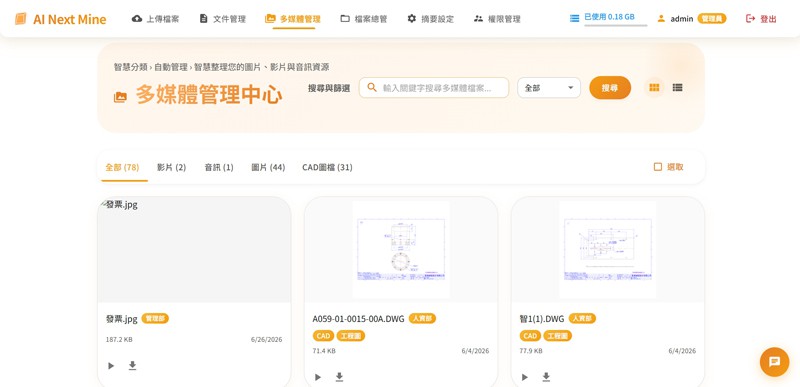Open the 全部 filter dropdown
Image resolution: width=800 pixels, height=387 pixels.
[549, 88]
